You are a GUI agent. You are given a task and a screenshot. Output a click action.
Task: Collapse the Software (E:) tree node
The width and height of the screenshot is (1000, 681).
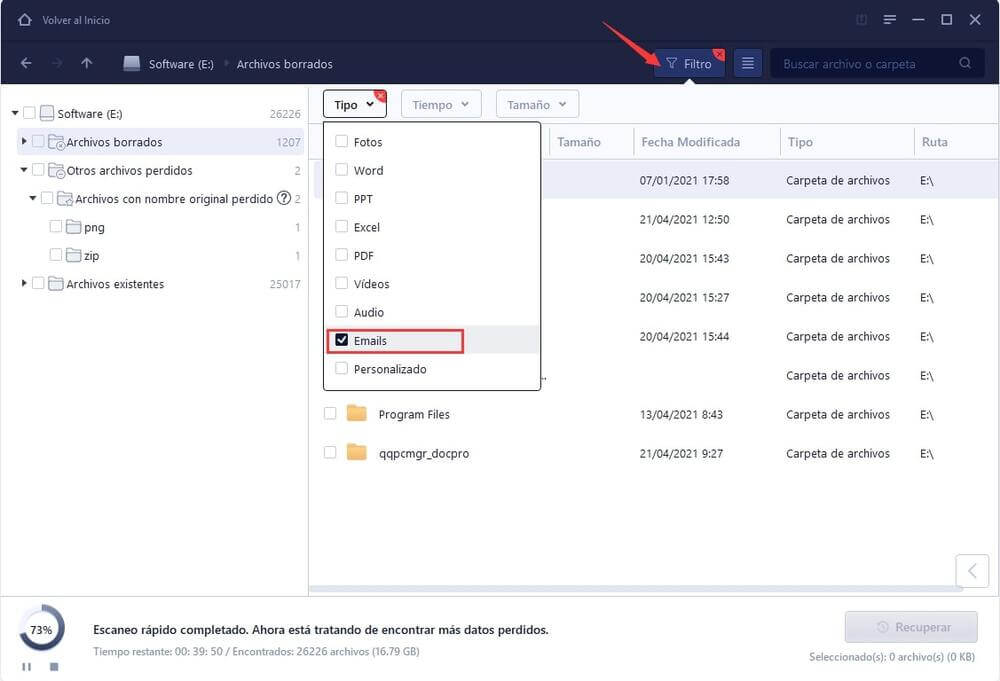[x=15, y=113]
